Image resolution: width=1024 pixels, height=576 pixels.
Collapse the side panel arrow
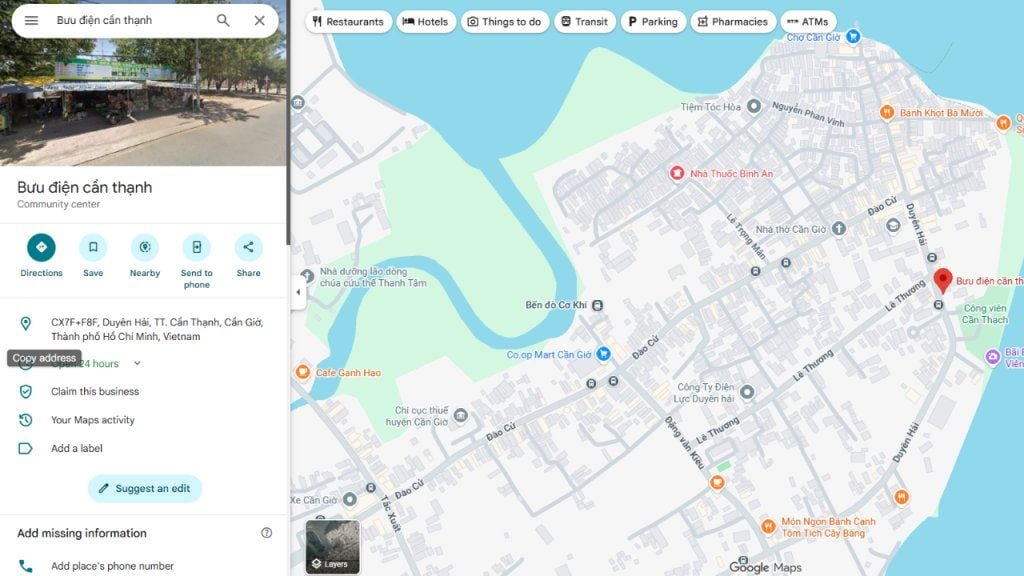click(x=297, y=292)
